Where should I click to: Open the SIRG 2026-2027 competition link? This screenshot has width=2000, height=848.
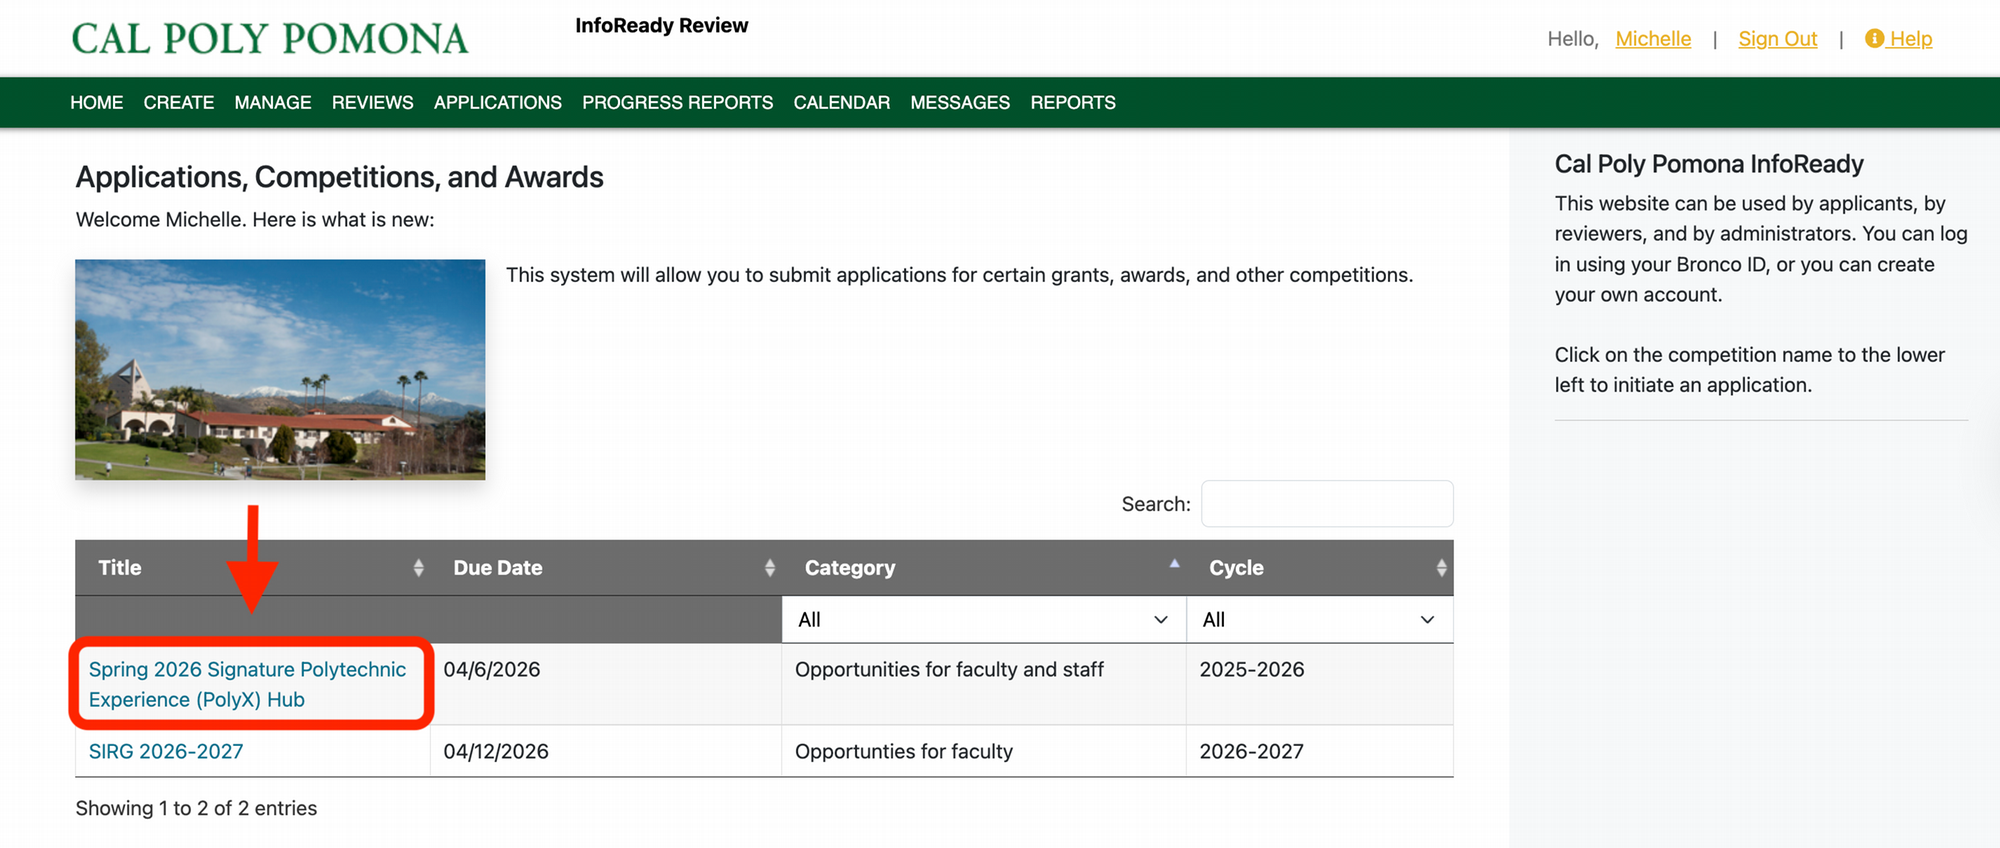[x=166, y=752]
